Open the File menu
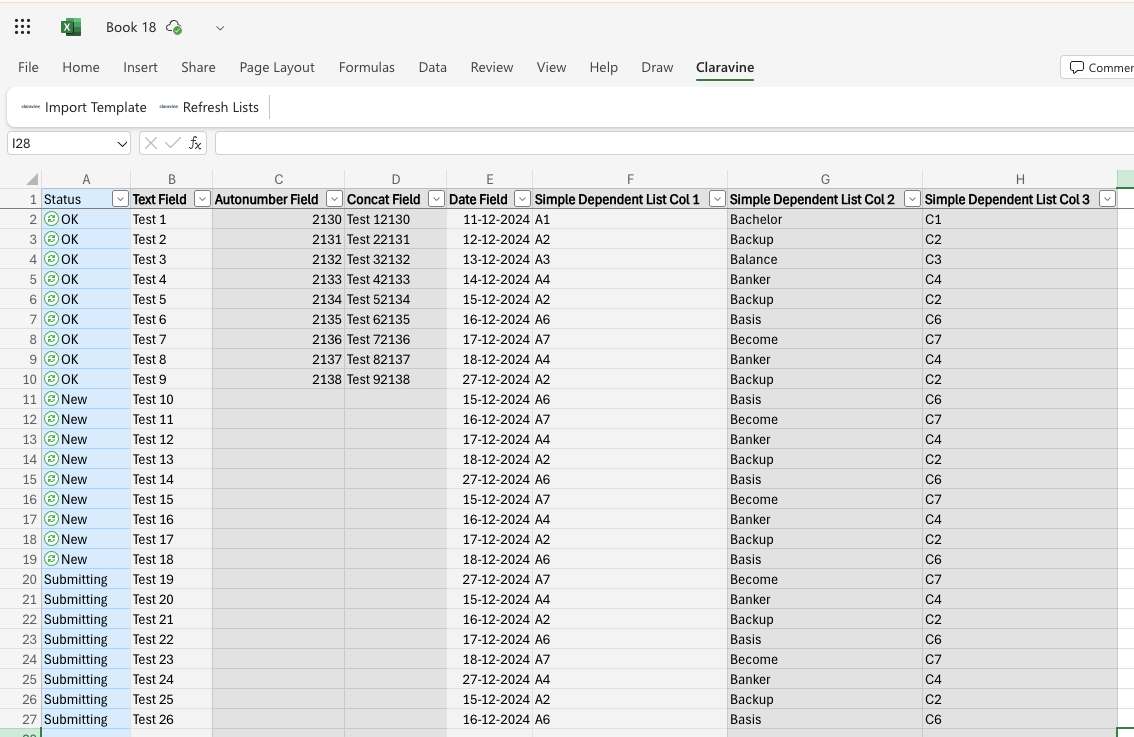The image size is (1134, 737). pos(28,67)
